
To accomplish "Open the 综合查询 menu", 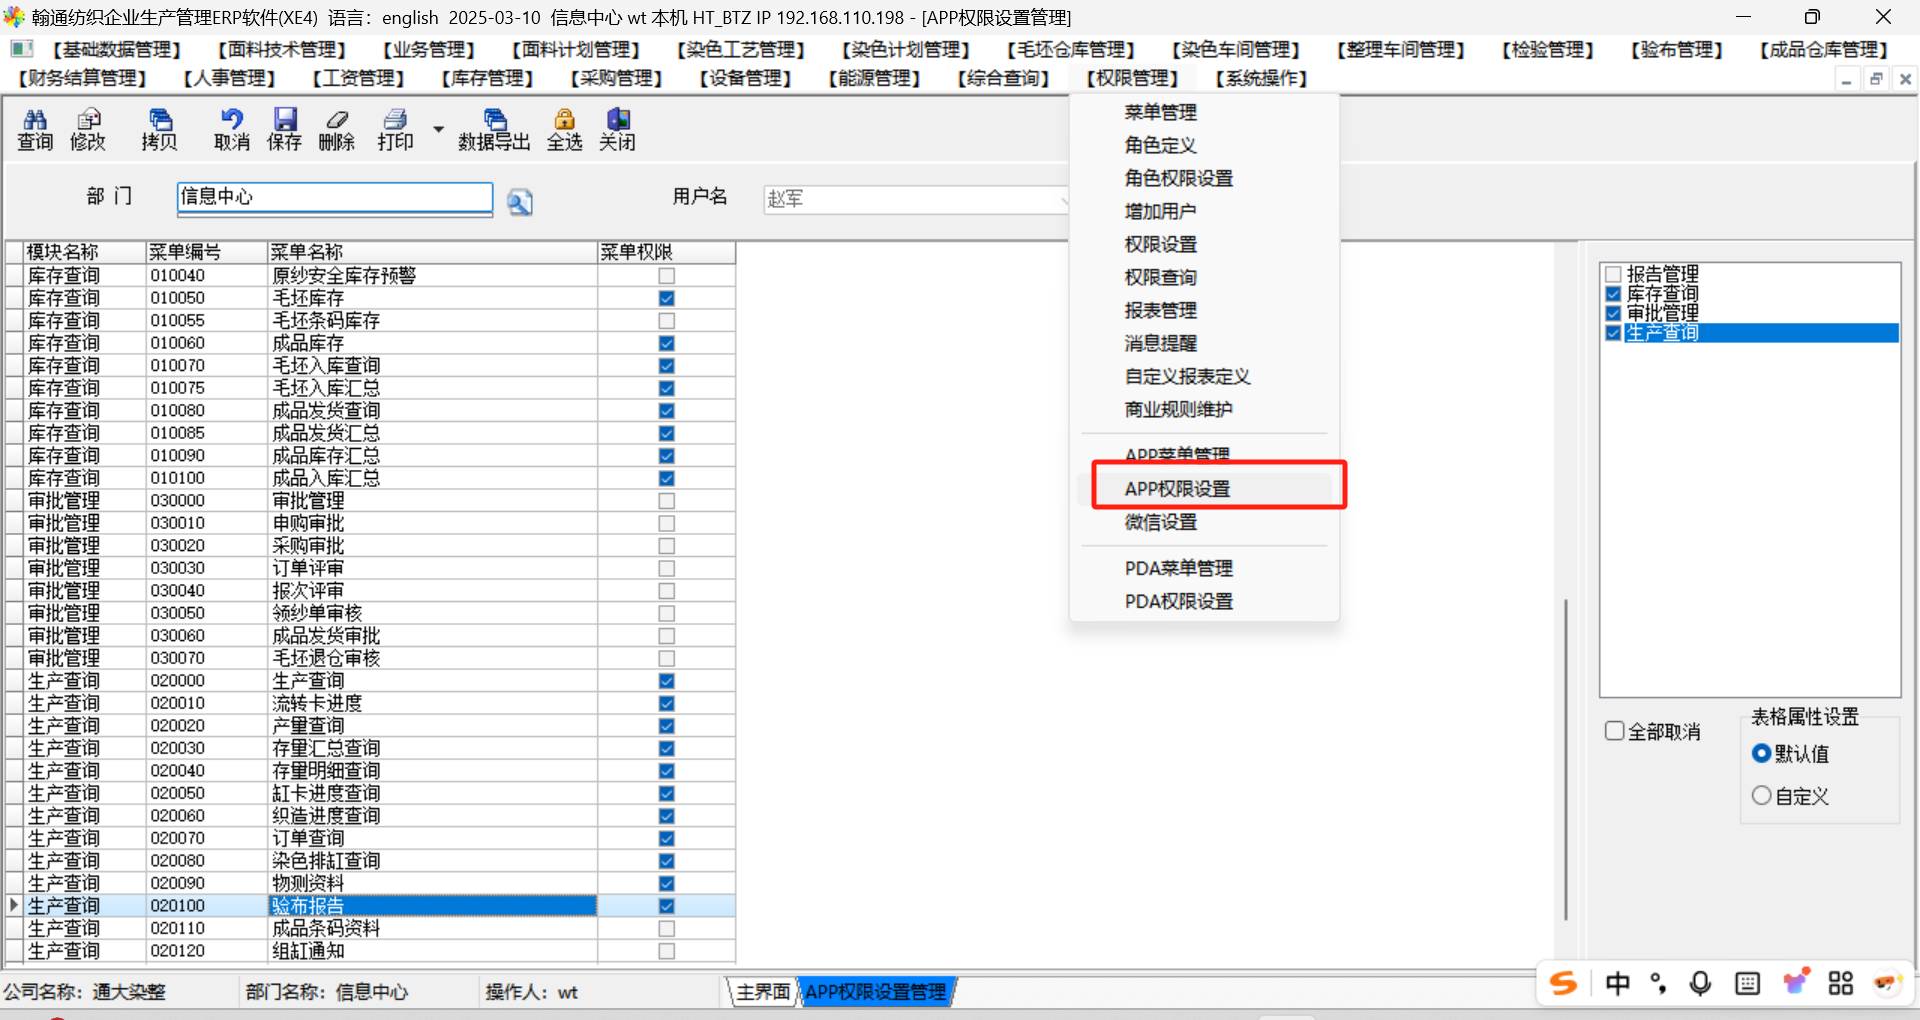I will pyautogui.click(x=1004, y=78).
